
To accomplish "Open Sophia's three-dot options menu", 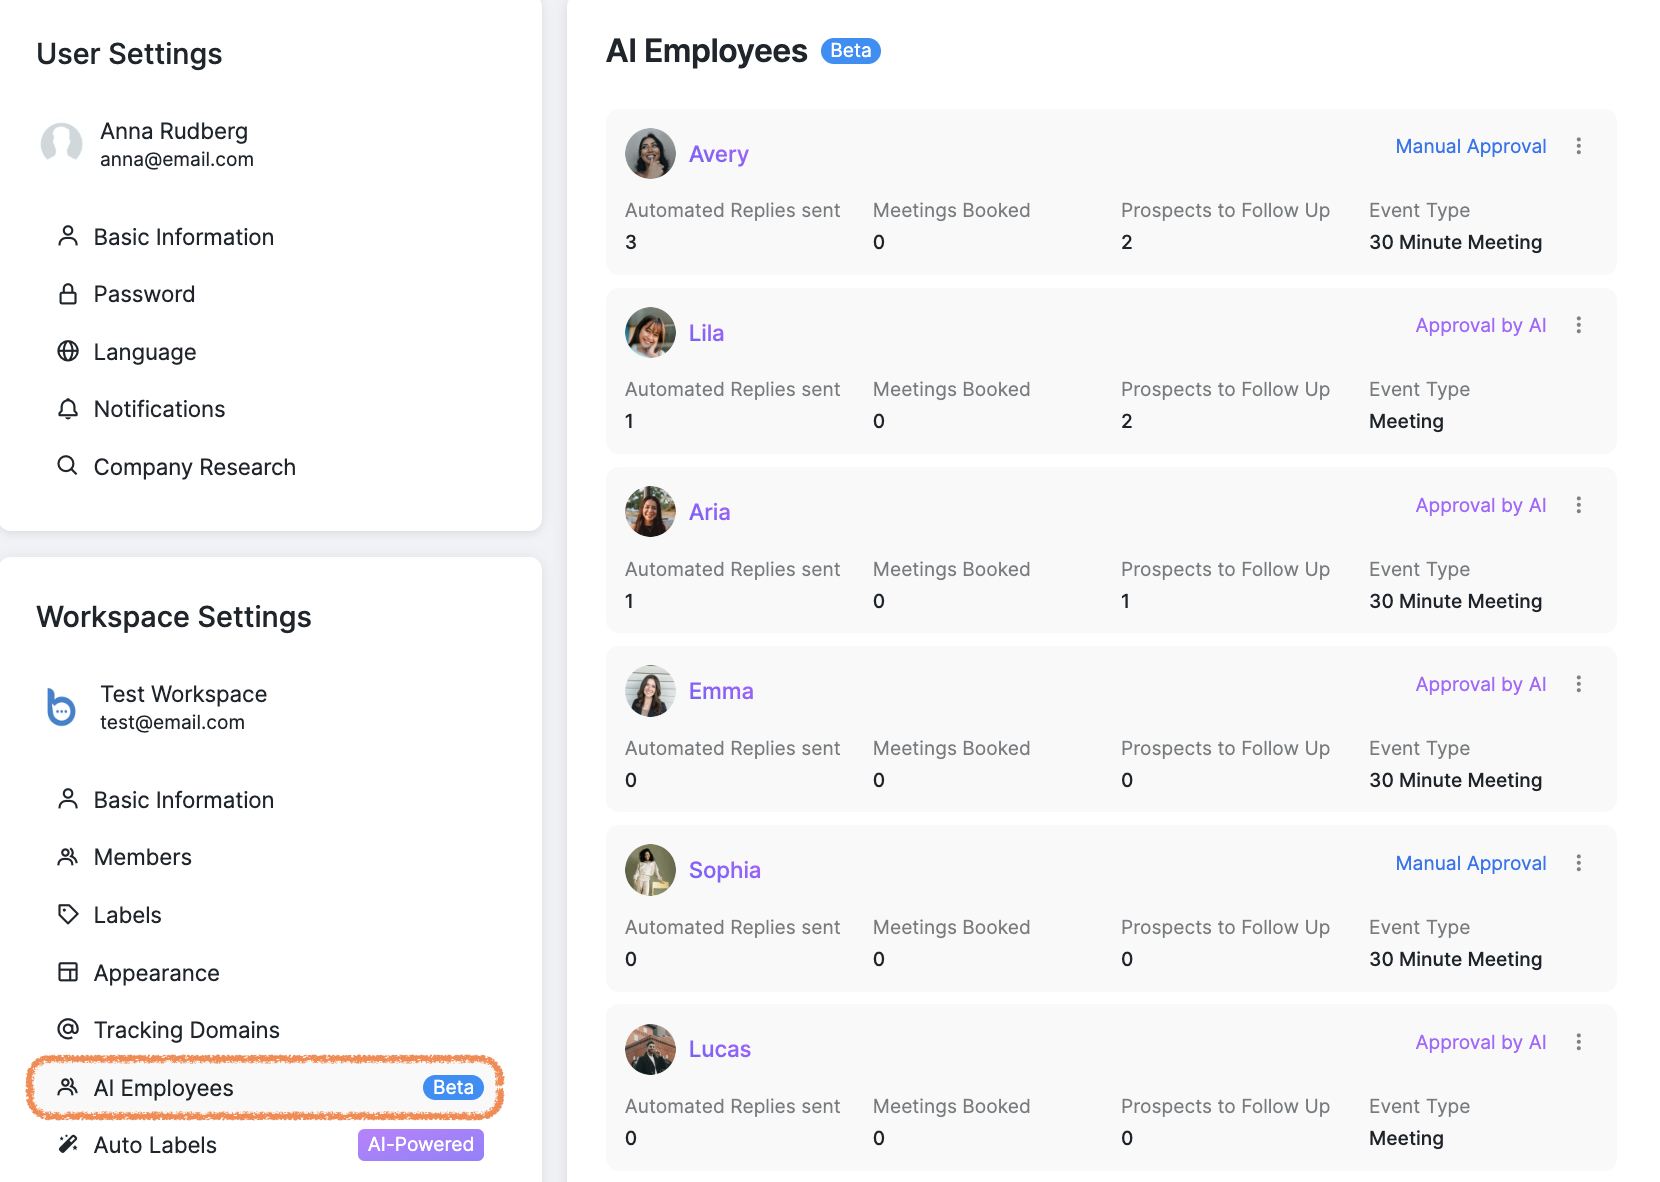I will pyautogui.click(x=1579, y=863).
